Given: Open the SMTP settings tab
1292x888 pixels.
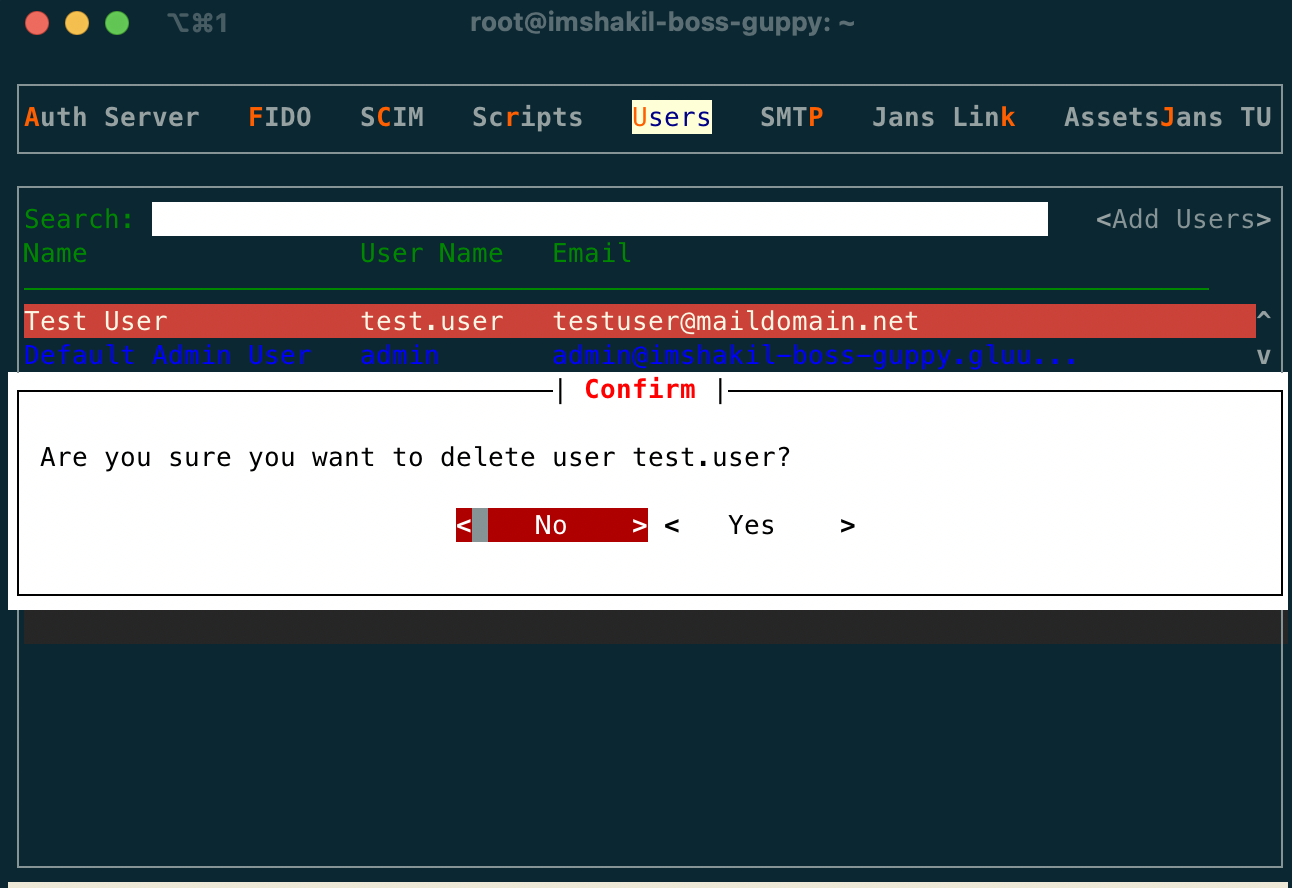Looking at the screenshot, I should pos(791,117).
